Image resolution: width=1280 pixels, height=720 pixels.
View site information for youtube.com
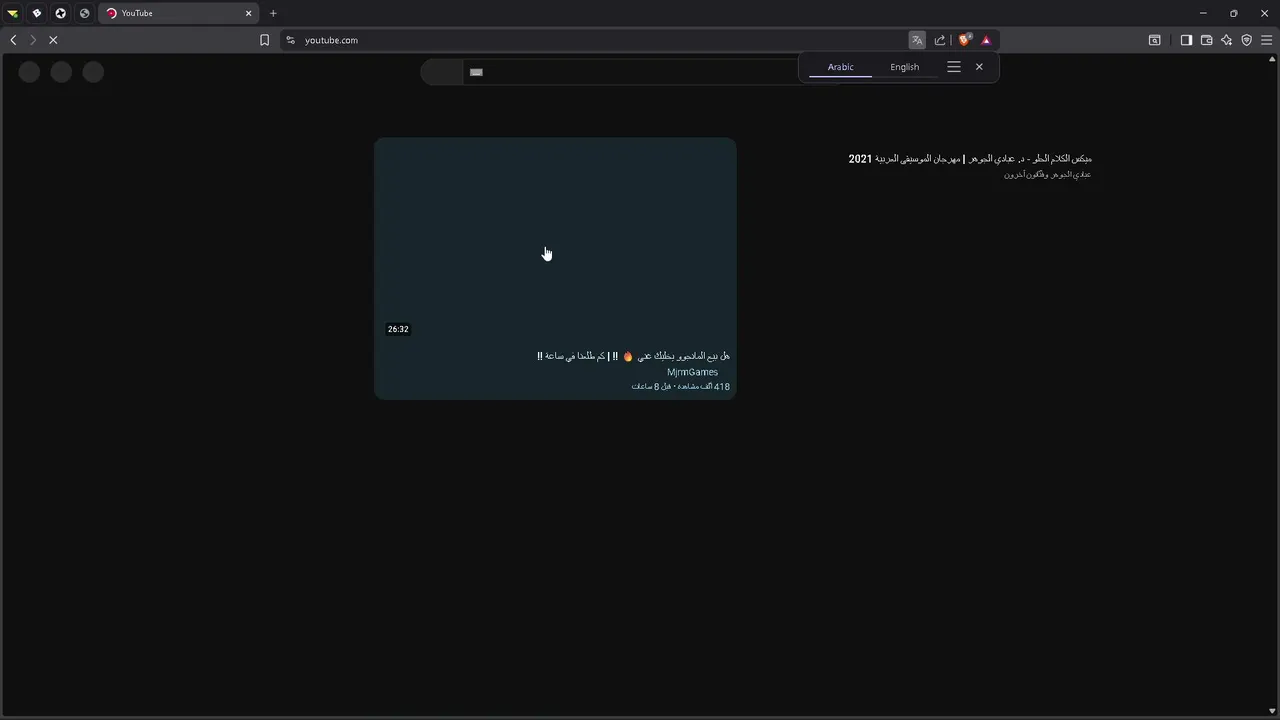(290, 40)
